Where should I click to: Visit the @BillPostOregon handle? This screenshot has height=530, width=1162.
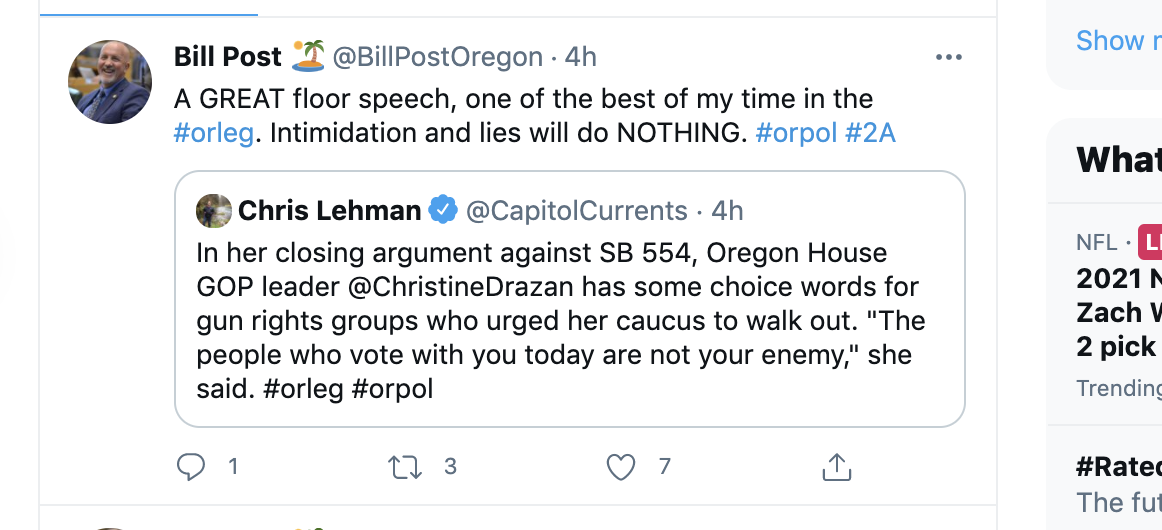[437, 57]
